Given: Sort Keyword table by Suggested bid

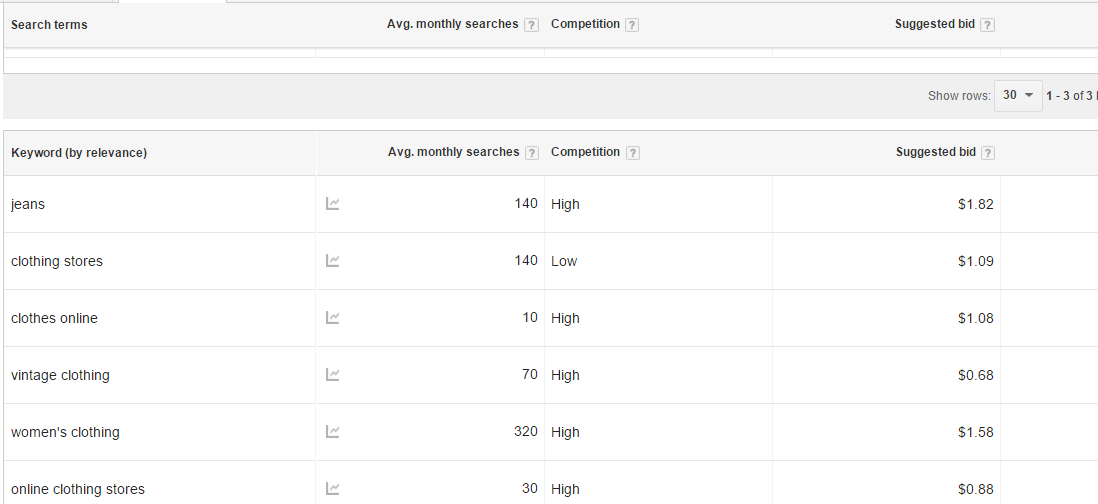Looking at the screenshot, I should (x=936, y=152).
